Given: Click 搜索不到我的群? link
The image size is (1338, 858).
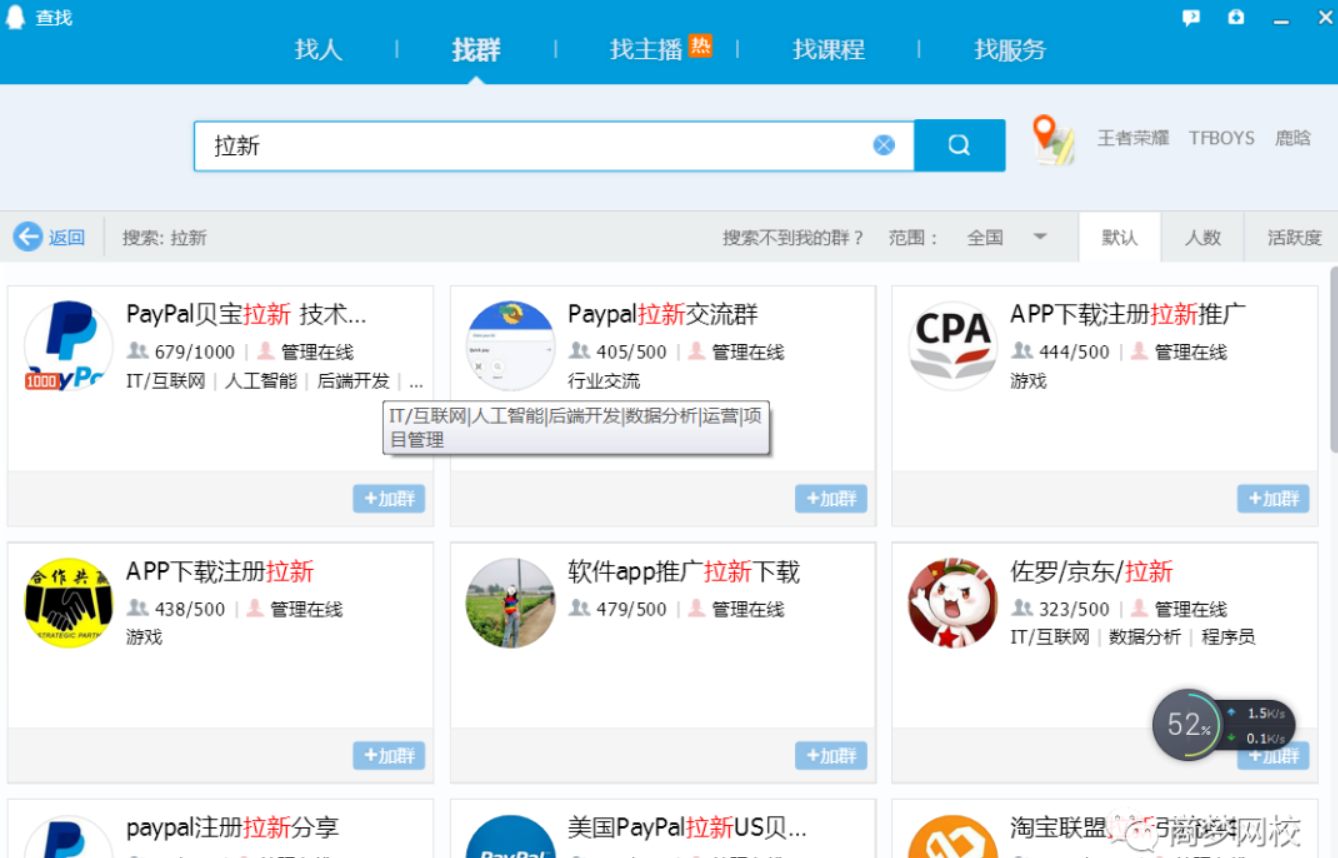Looking at the screenshot, I should [x=793, y=237].
